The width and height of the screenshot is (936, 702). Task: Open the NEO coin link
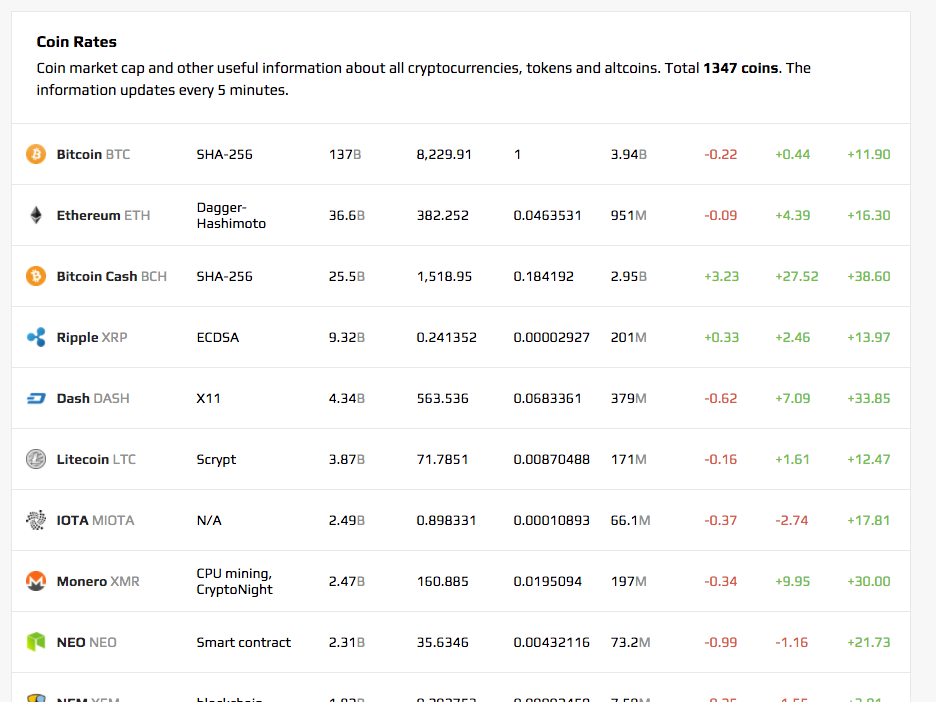(x=87, y=642)
